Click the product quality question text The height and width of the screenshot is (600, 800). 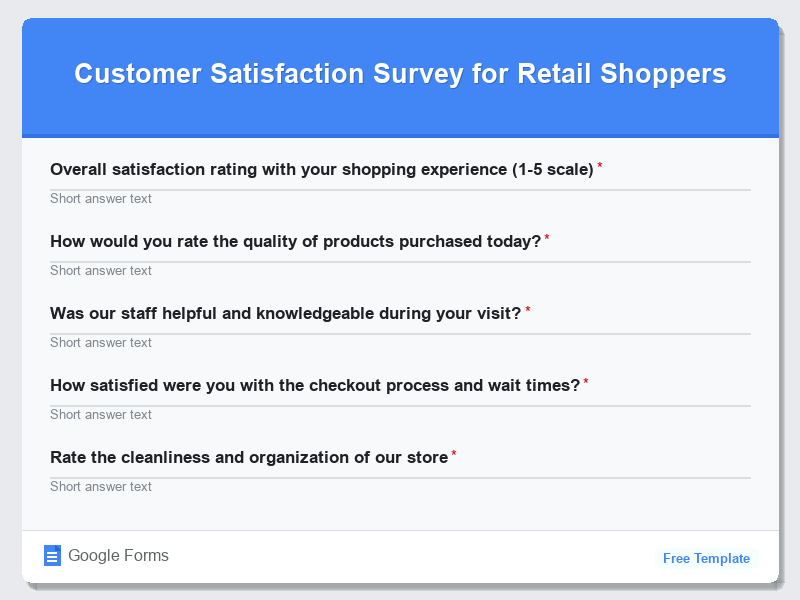(297, 241)
